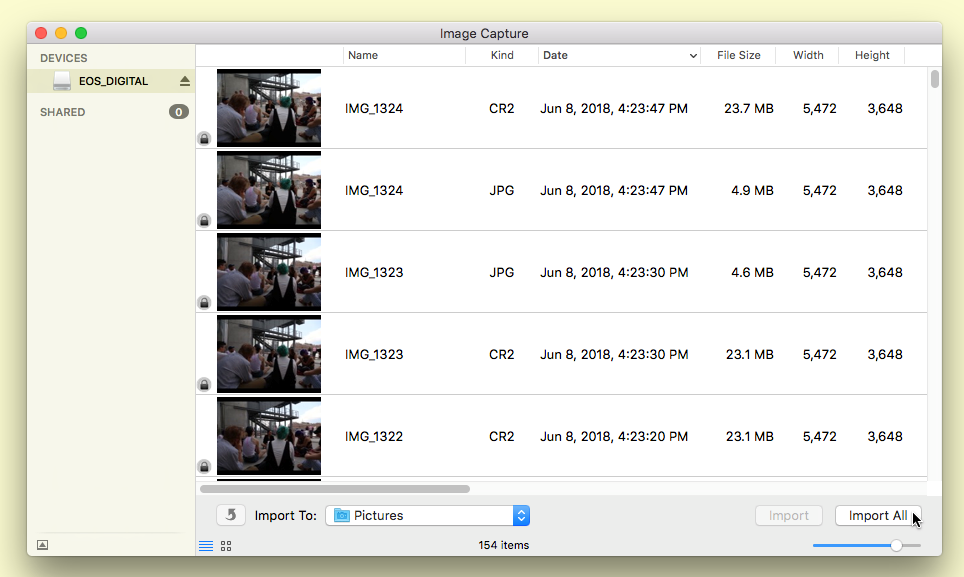Select the EOS_DIGITAL drive icon
Screen dimensions: 964x577
click(62, 81)
